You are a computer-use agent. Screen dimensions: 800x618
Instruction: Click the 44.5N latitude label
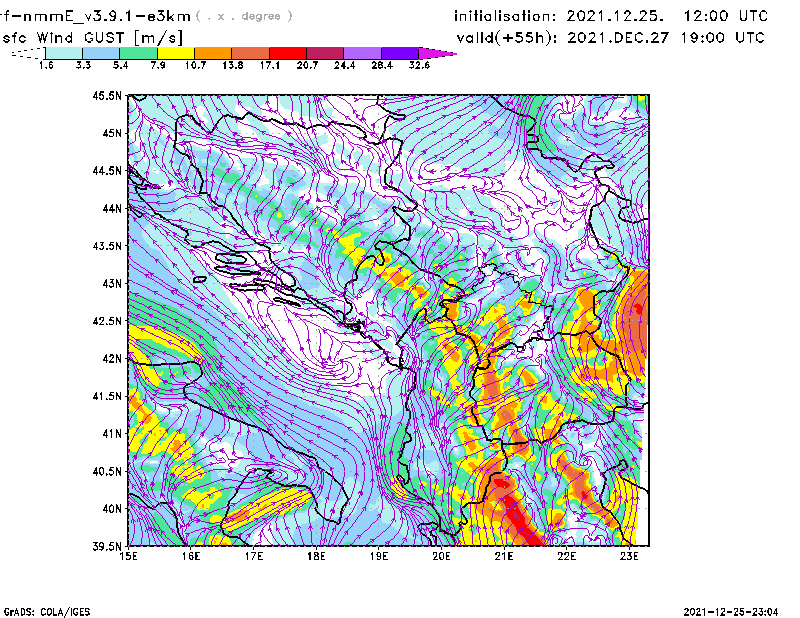click(107, 170)
